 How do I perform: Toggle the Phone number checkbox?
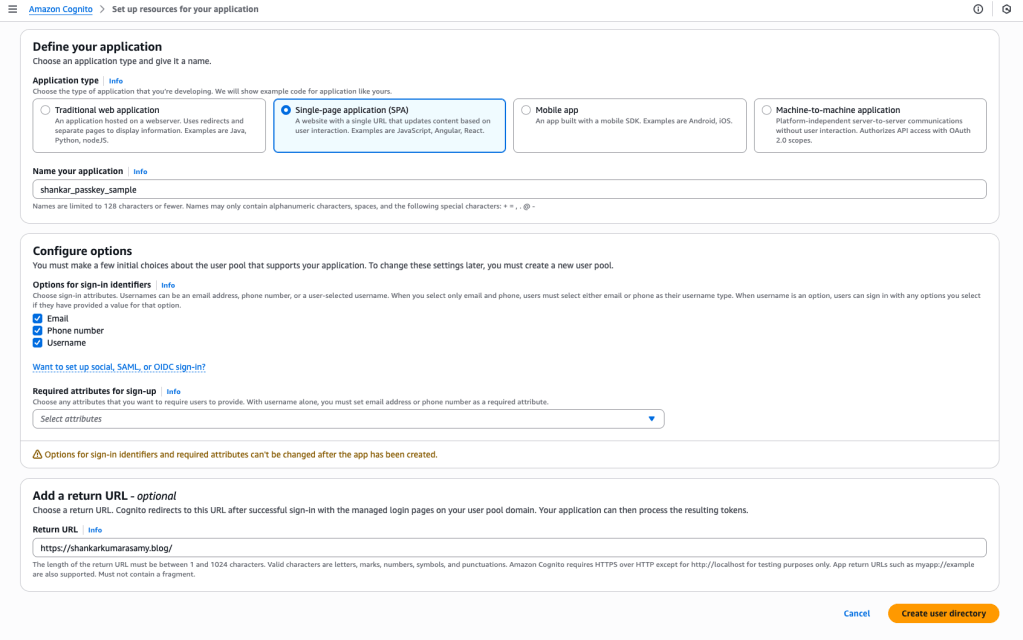[38, 330]
